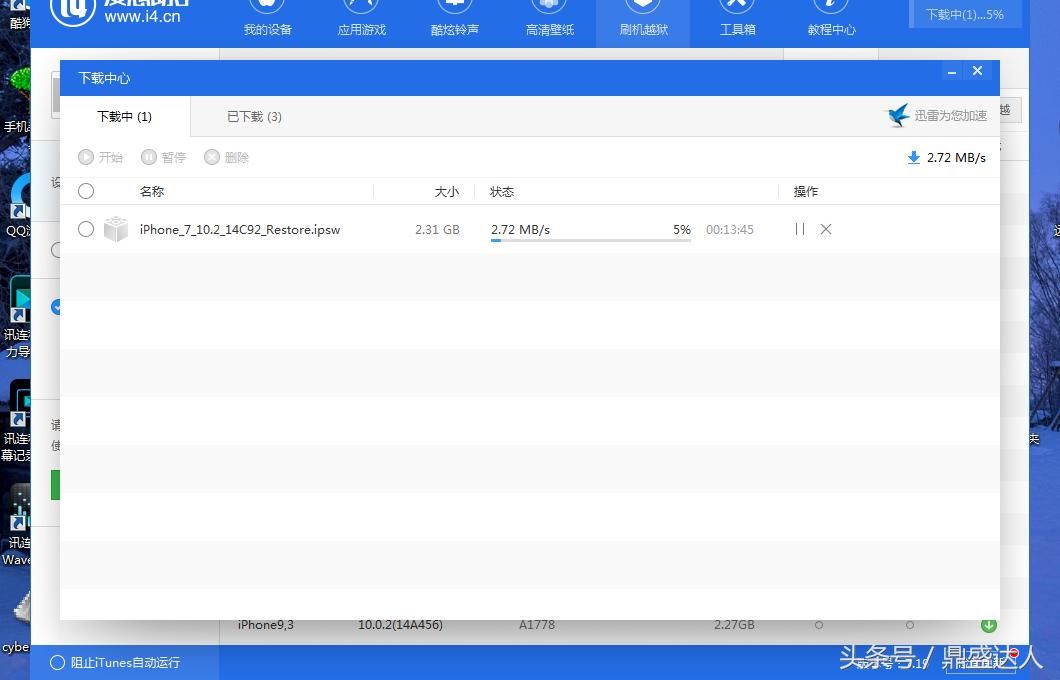
Task: Click the 下载中(1)...5% button top right
Action: [x=963, y=15]
